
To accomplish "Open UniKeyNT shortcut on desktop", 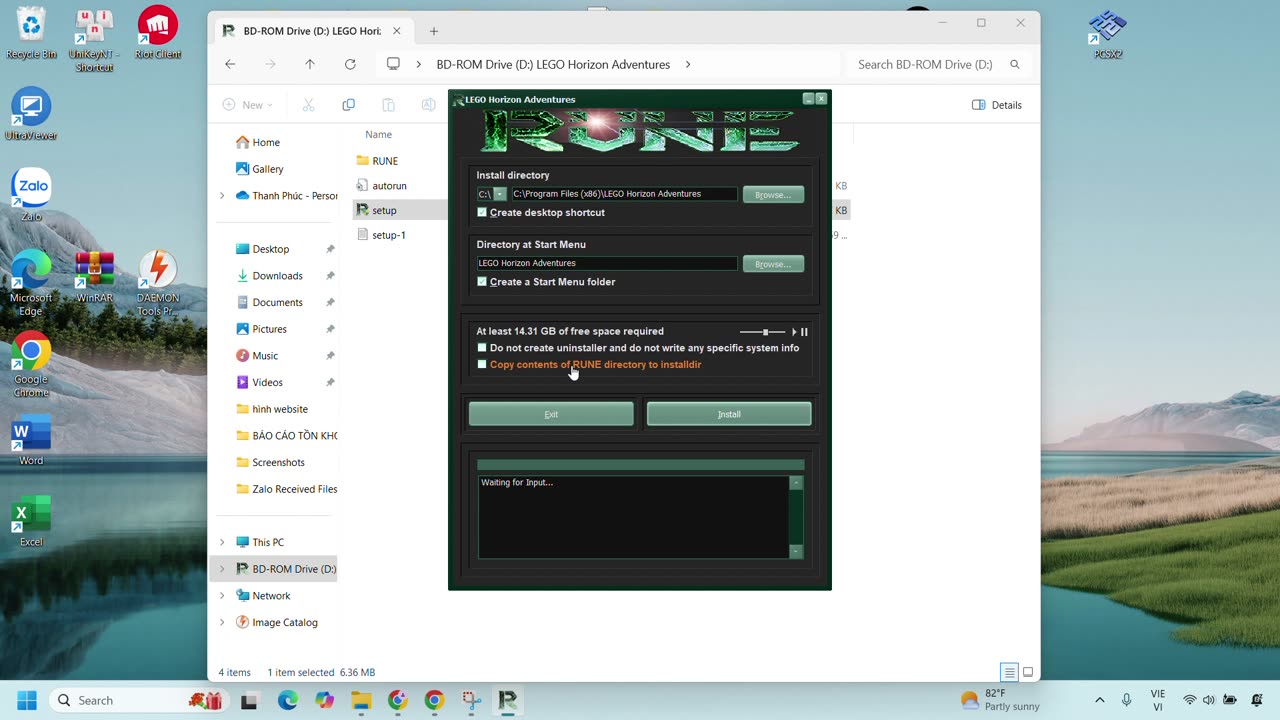I will (92, 39).
